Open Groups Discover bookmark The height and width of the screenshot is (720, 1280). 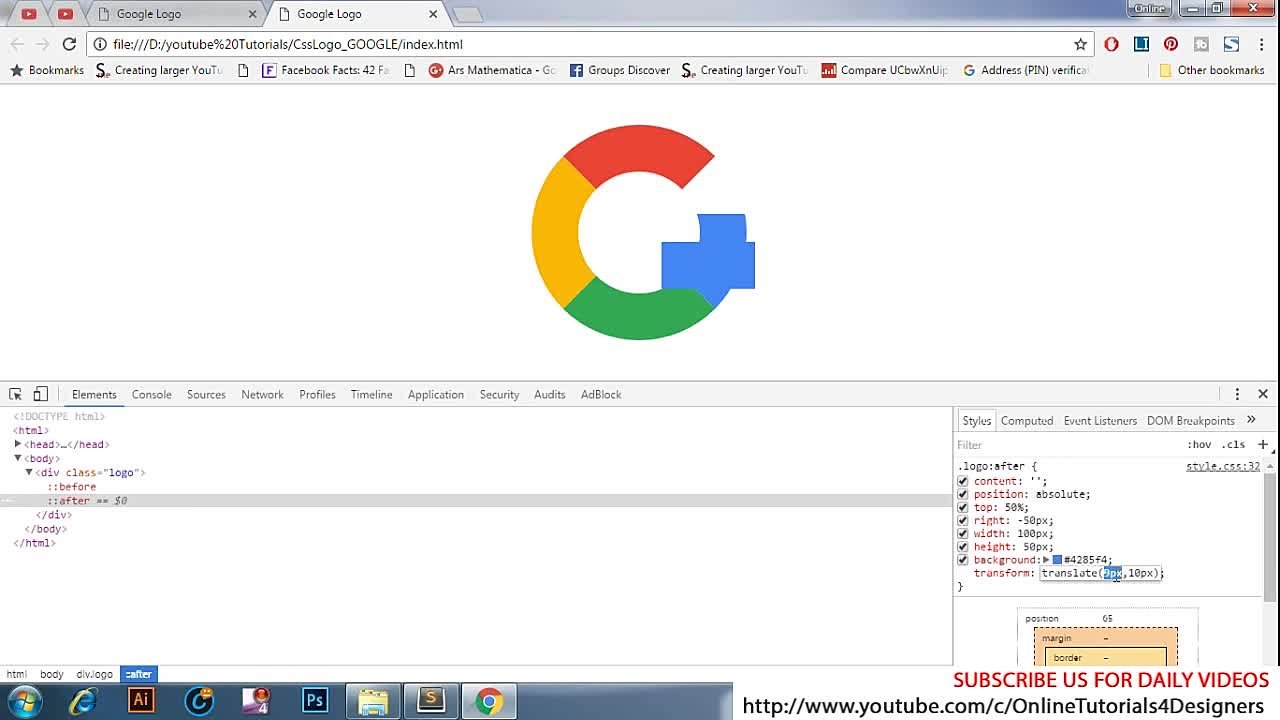[620, 70]
